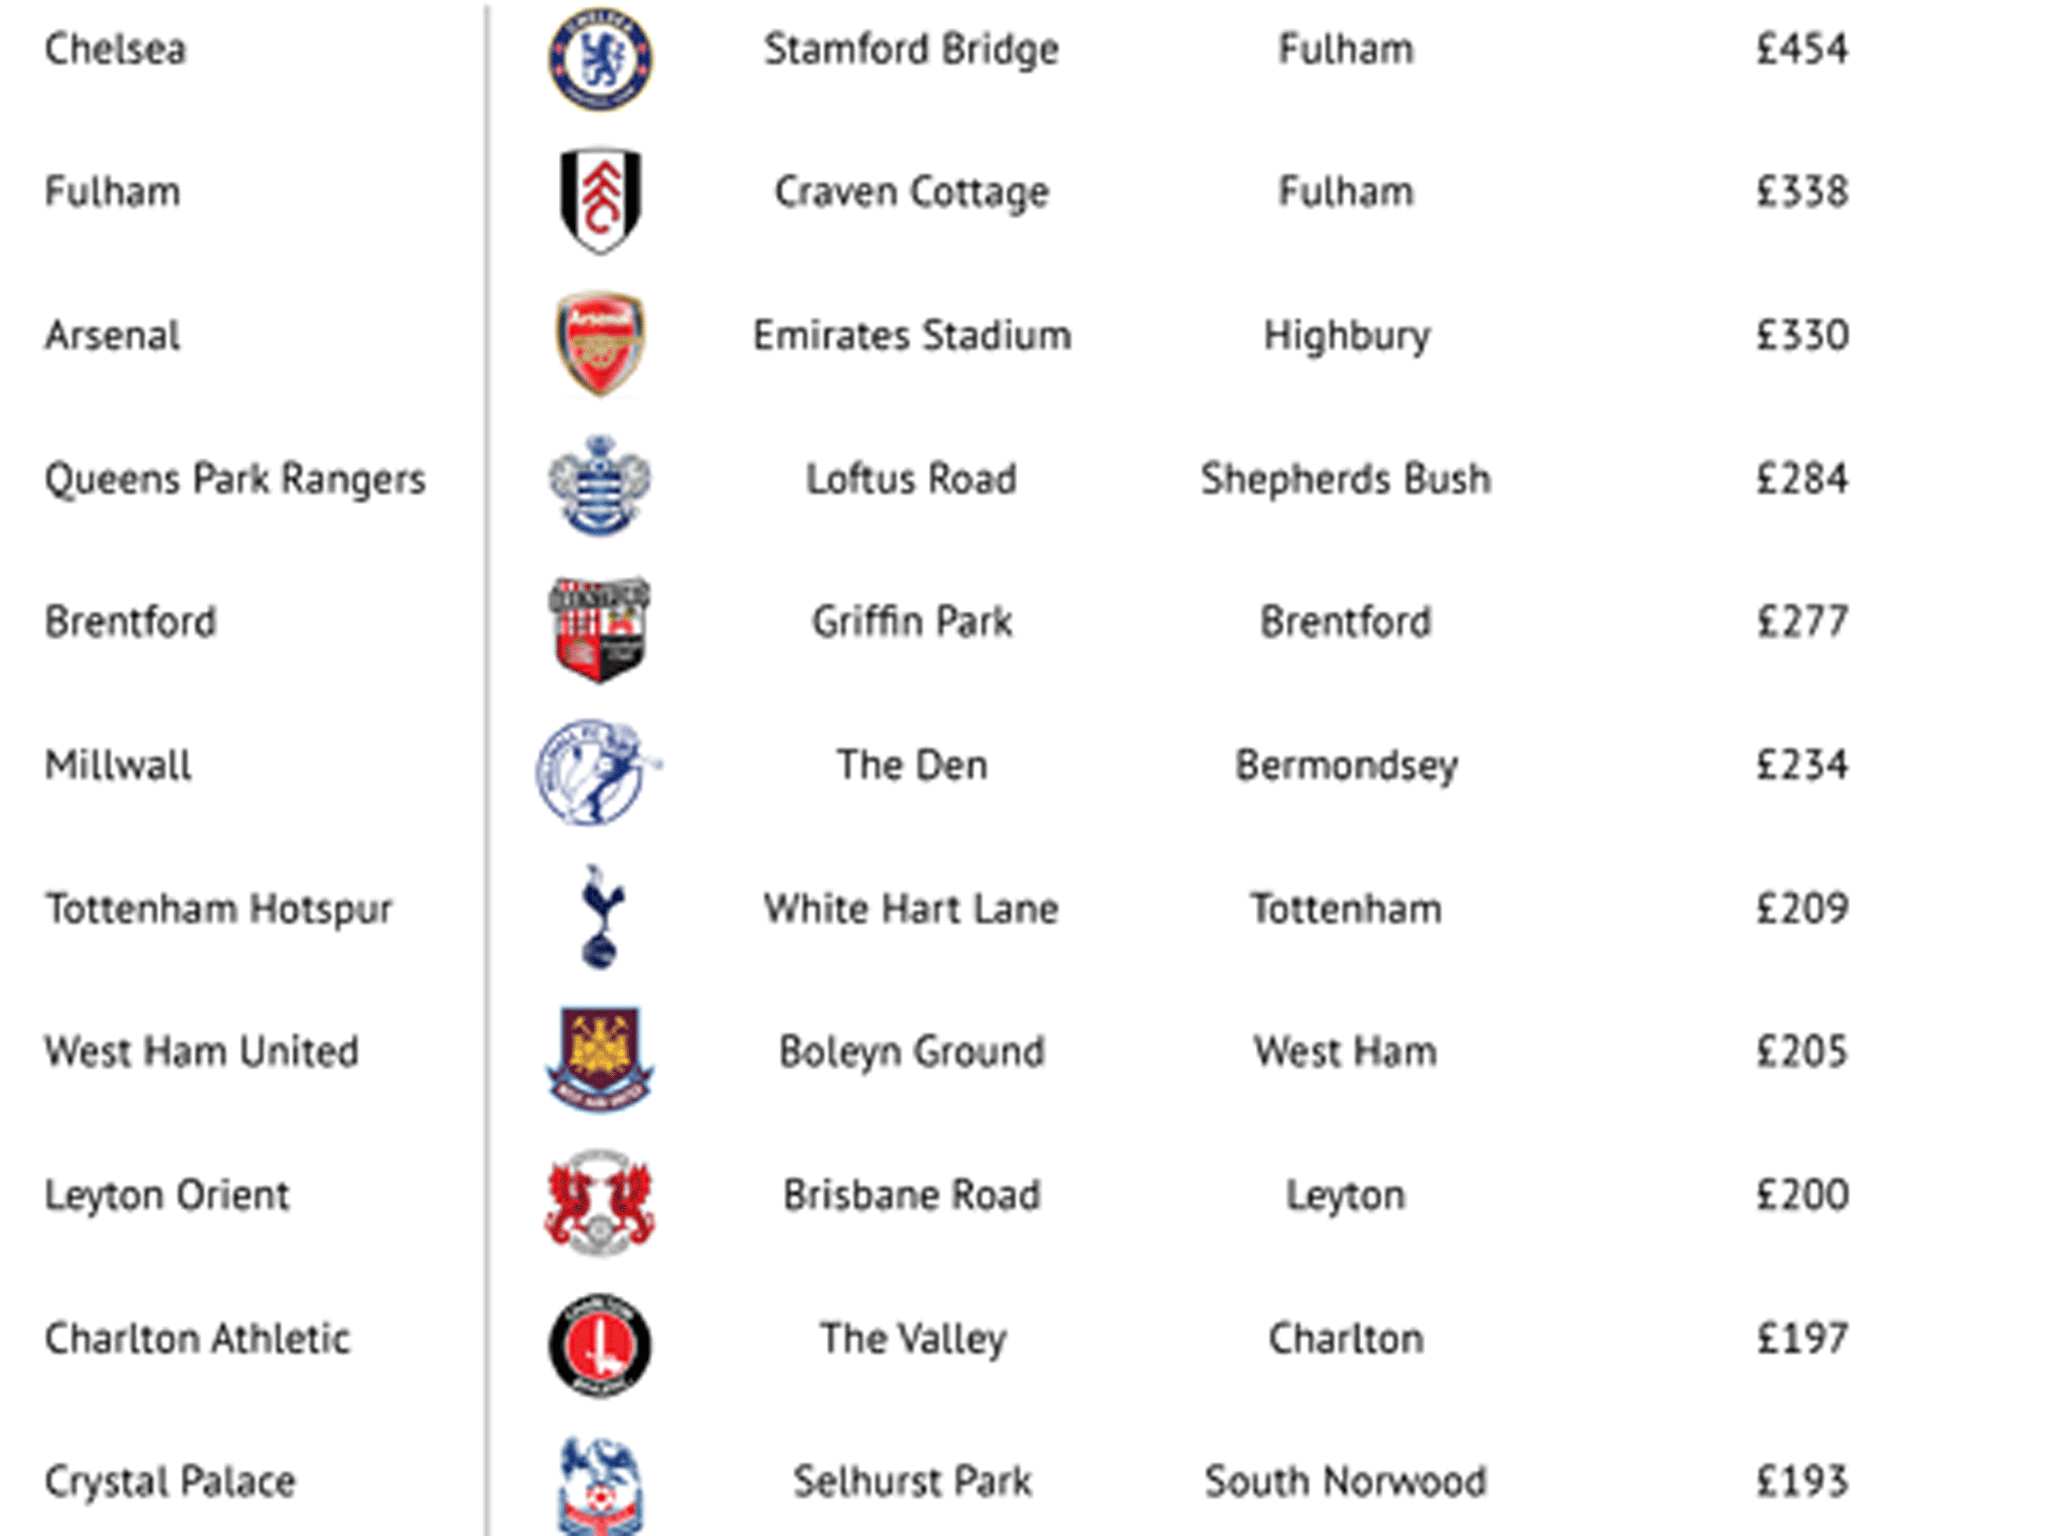Viewport: 2048px width, 1536px height.
Task: Click the White Hart Lane text
Action: pyautogui.click(x=911, y=909)
